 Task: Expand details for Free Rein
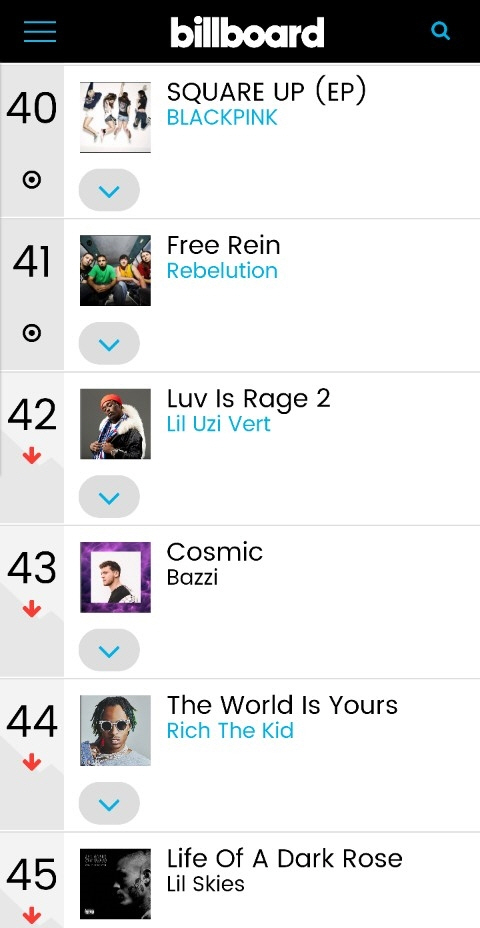point(109,344)
